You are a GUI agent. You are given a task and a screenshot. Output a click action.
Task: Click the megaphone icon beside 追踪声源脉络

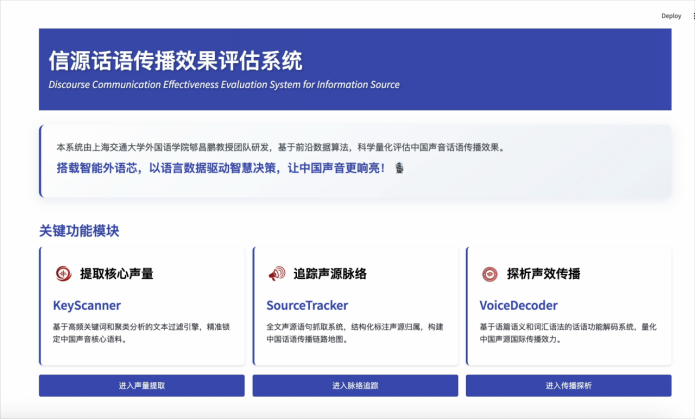276,274
